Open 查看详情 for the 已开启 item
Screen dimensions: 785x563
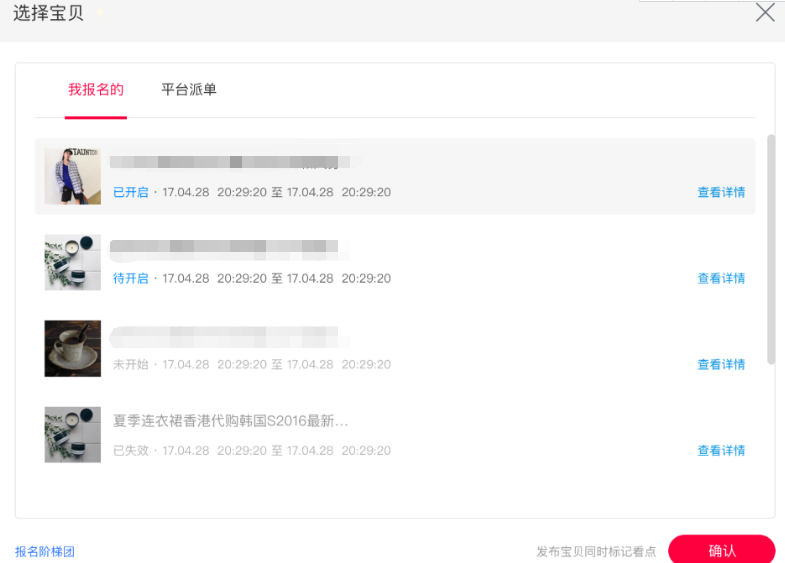pos(721,193)
